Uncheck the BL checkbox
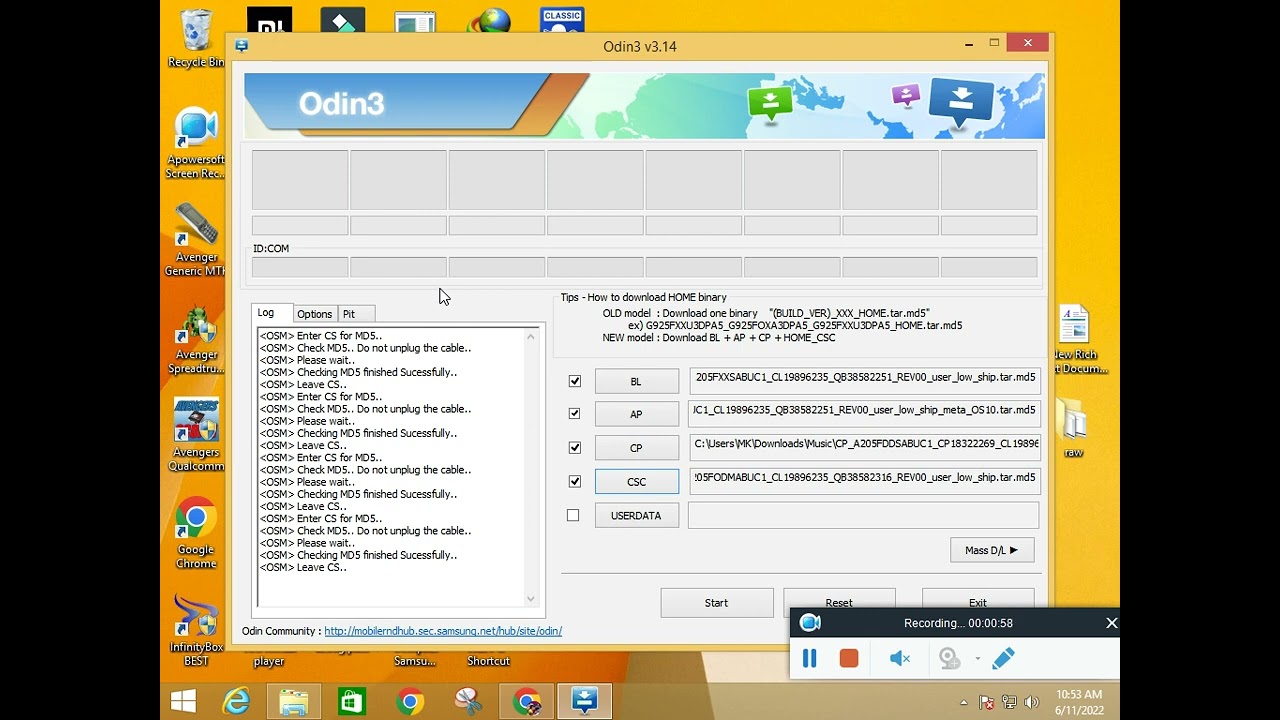 [x=574, y=381]
